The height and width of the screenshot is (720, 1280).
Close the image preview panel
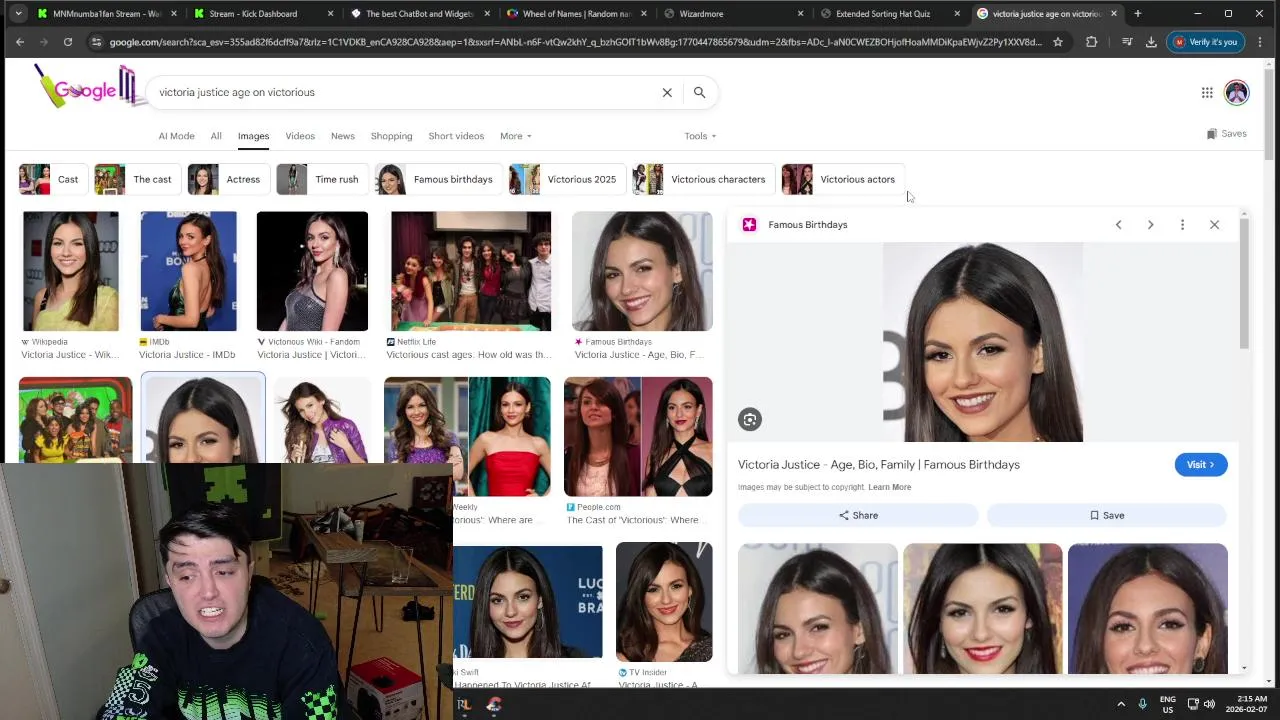tap(1214, 225)
